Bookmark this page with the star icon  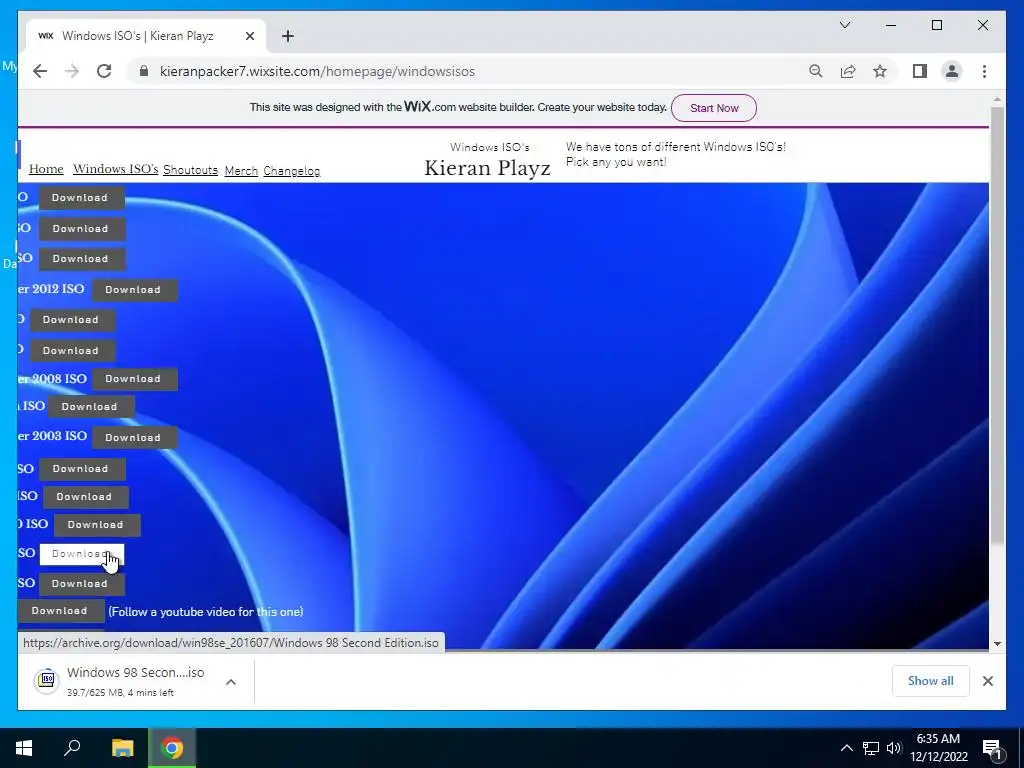tap(880, 71)
